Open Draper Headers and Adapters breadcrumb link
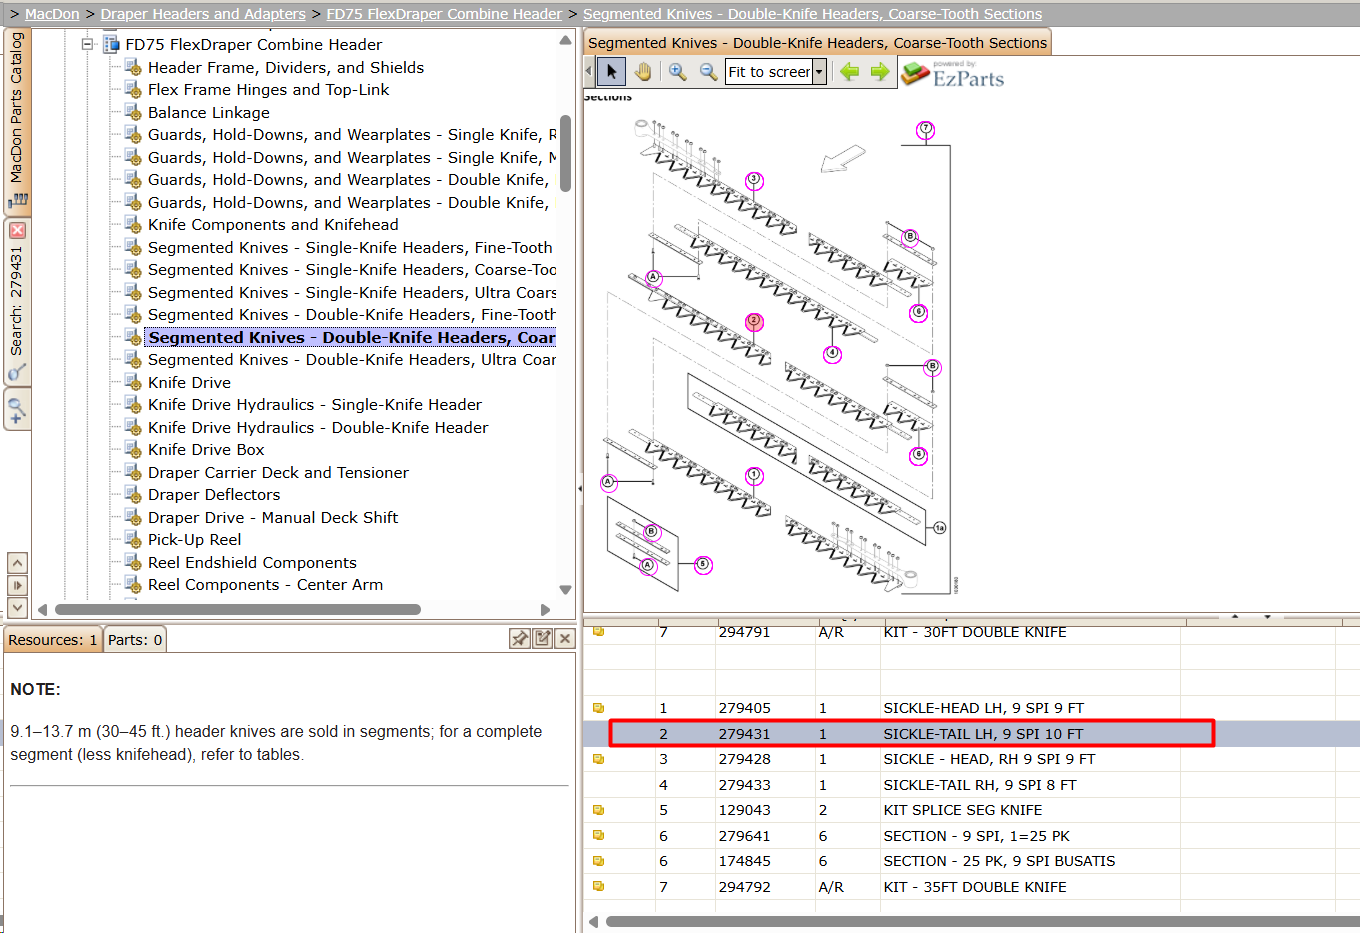Screen dimensions: 1360x933 point(203,14)
